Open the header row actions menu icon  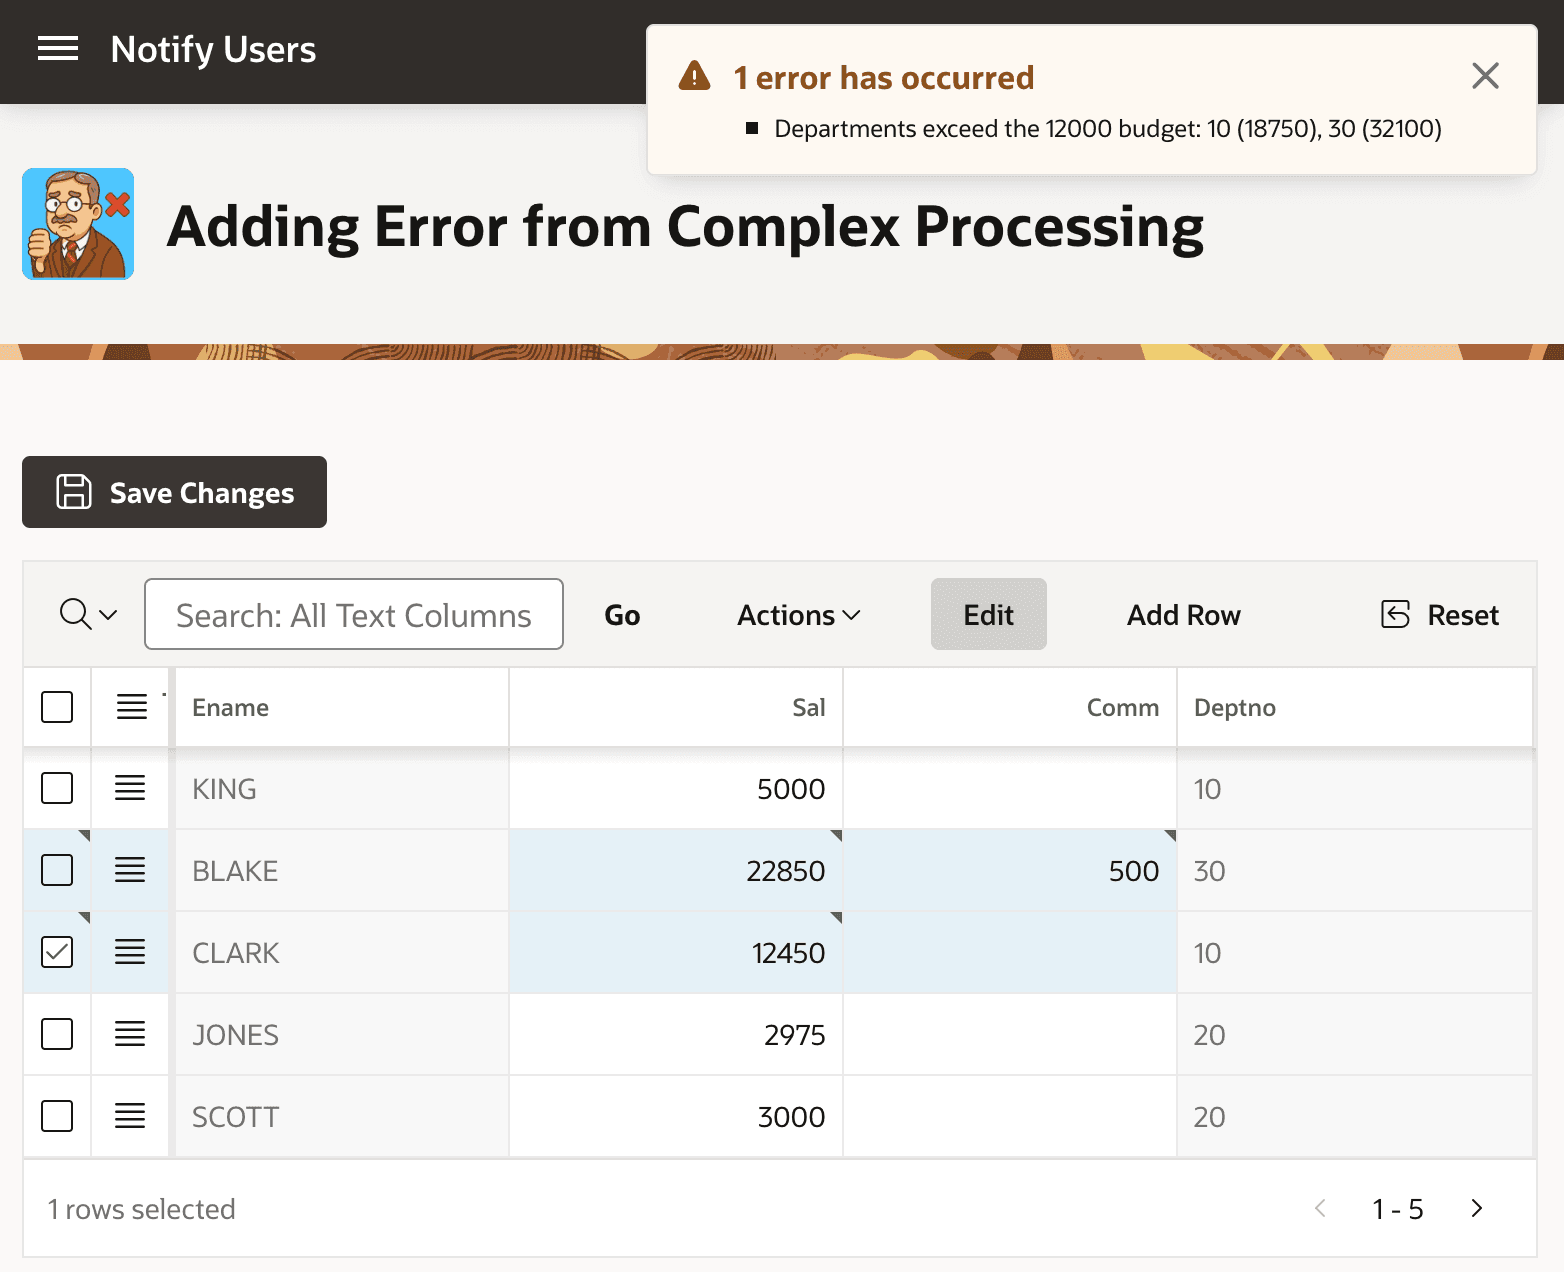click(131, 707)
